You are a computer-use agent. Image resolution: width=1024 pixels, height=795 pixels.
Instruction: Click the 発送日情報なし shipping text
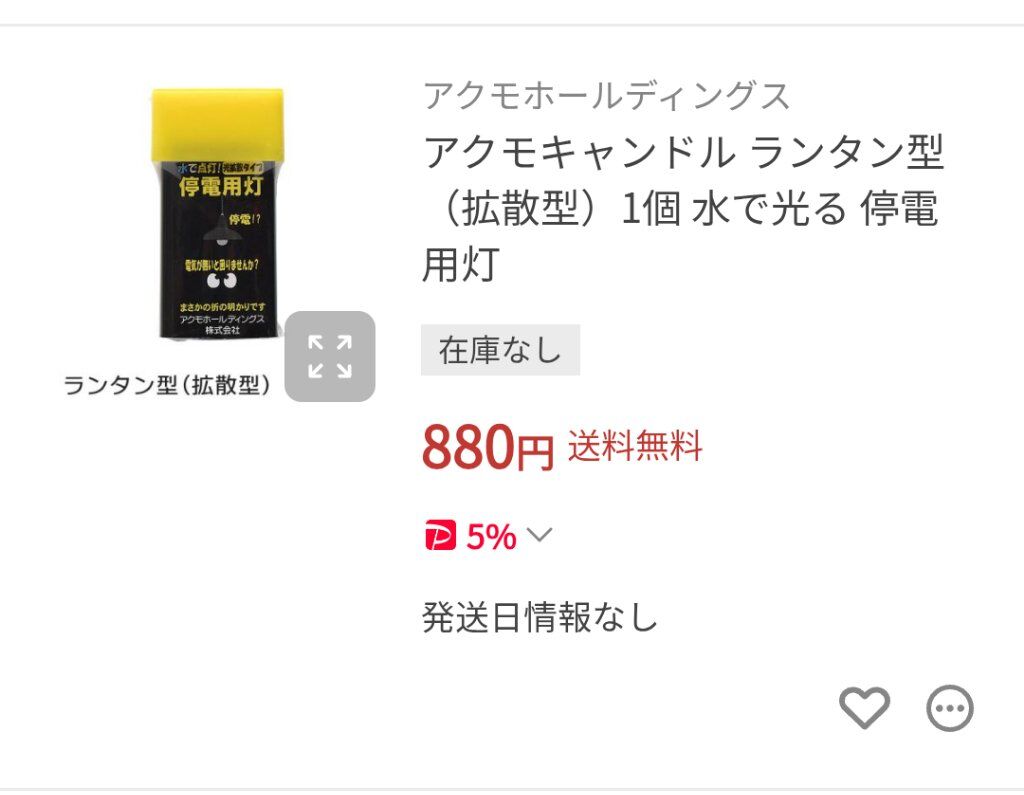(539, 617)
